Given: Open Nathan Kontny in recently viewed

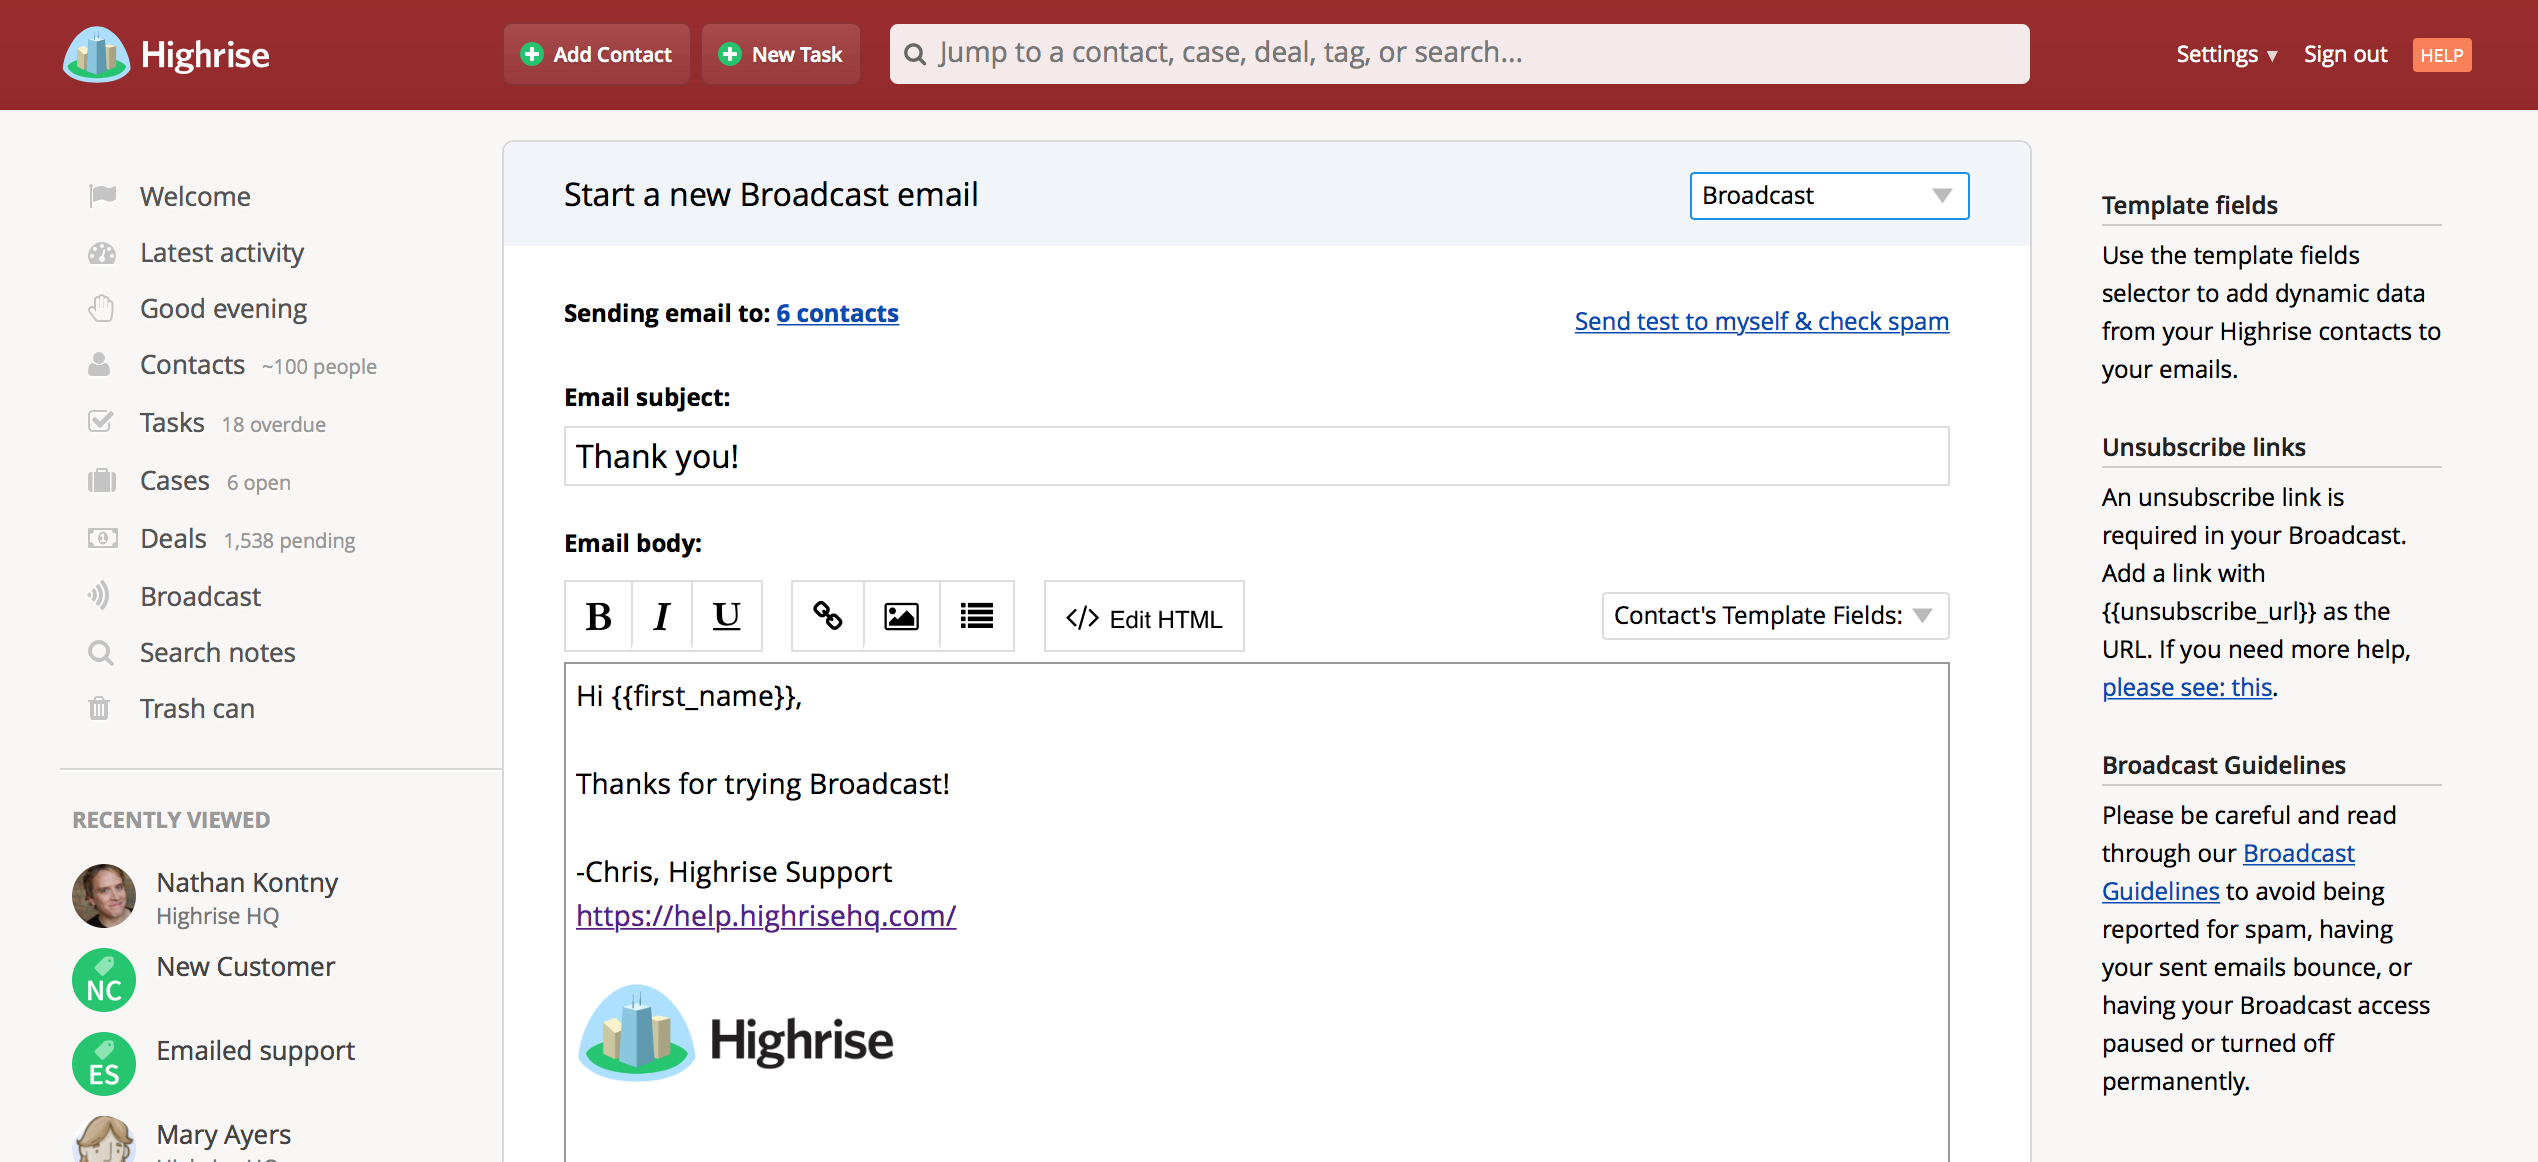Looking at the screenshot, I should tap(247, 882).
